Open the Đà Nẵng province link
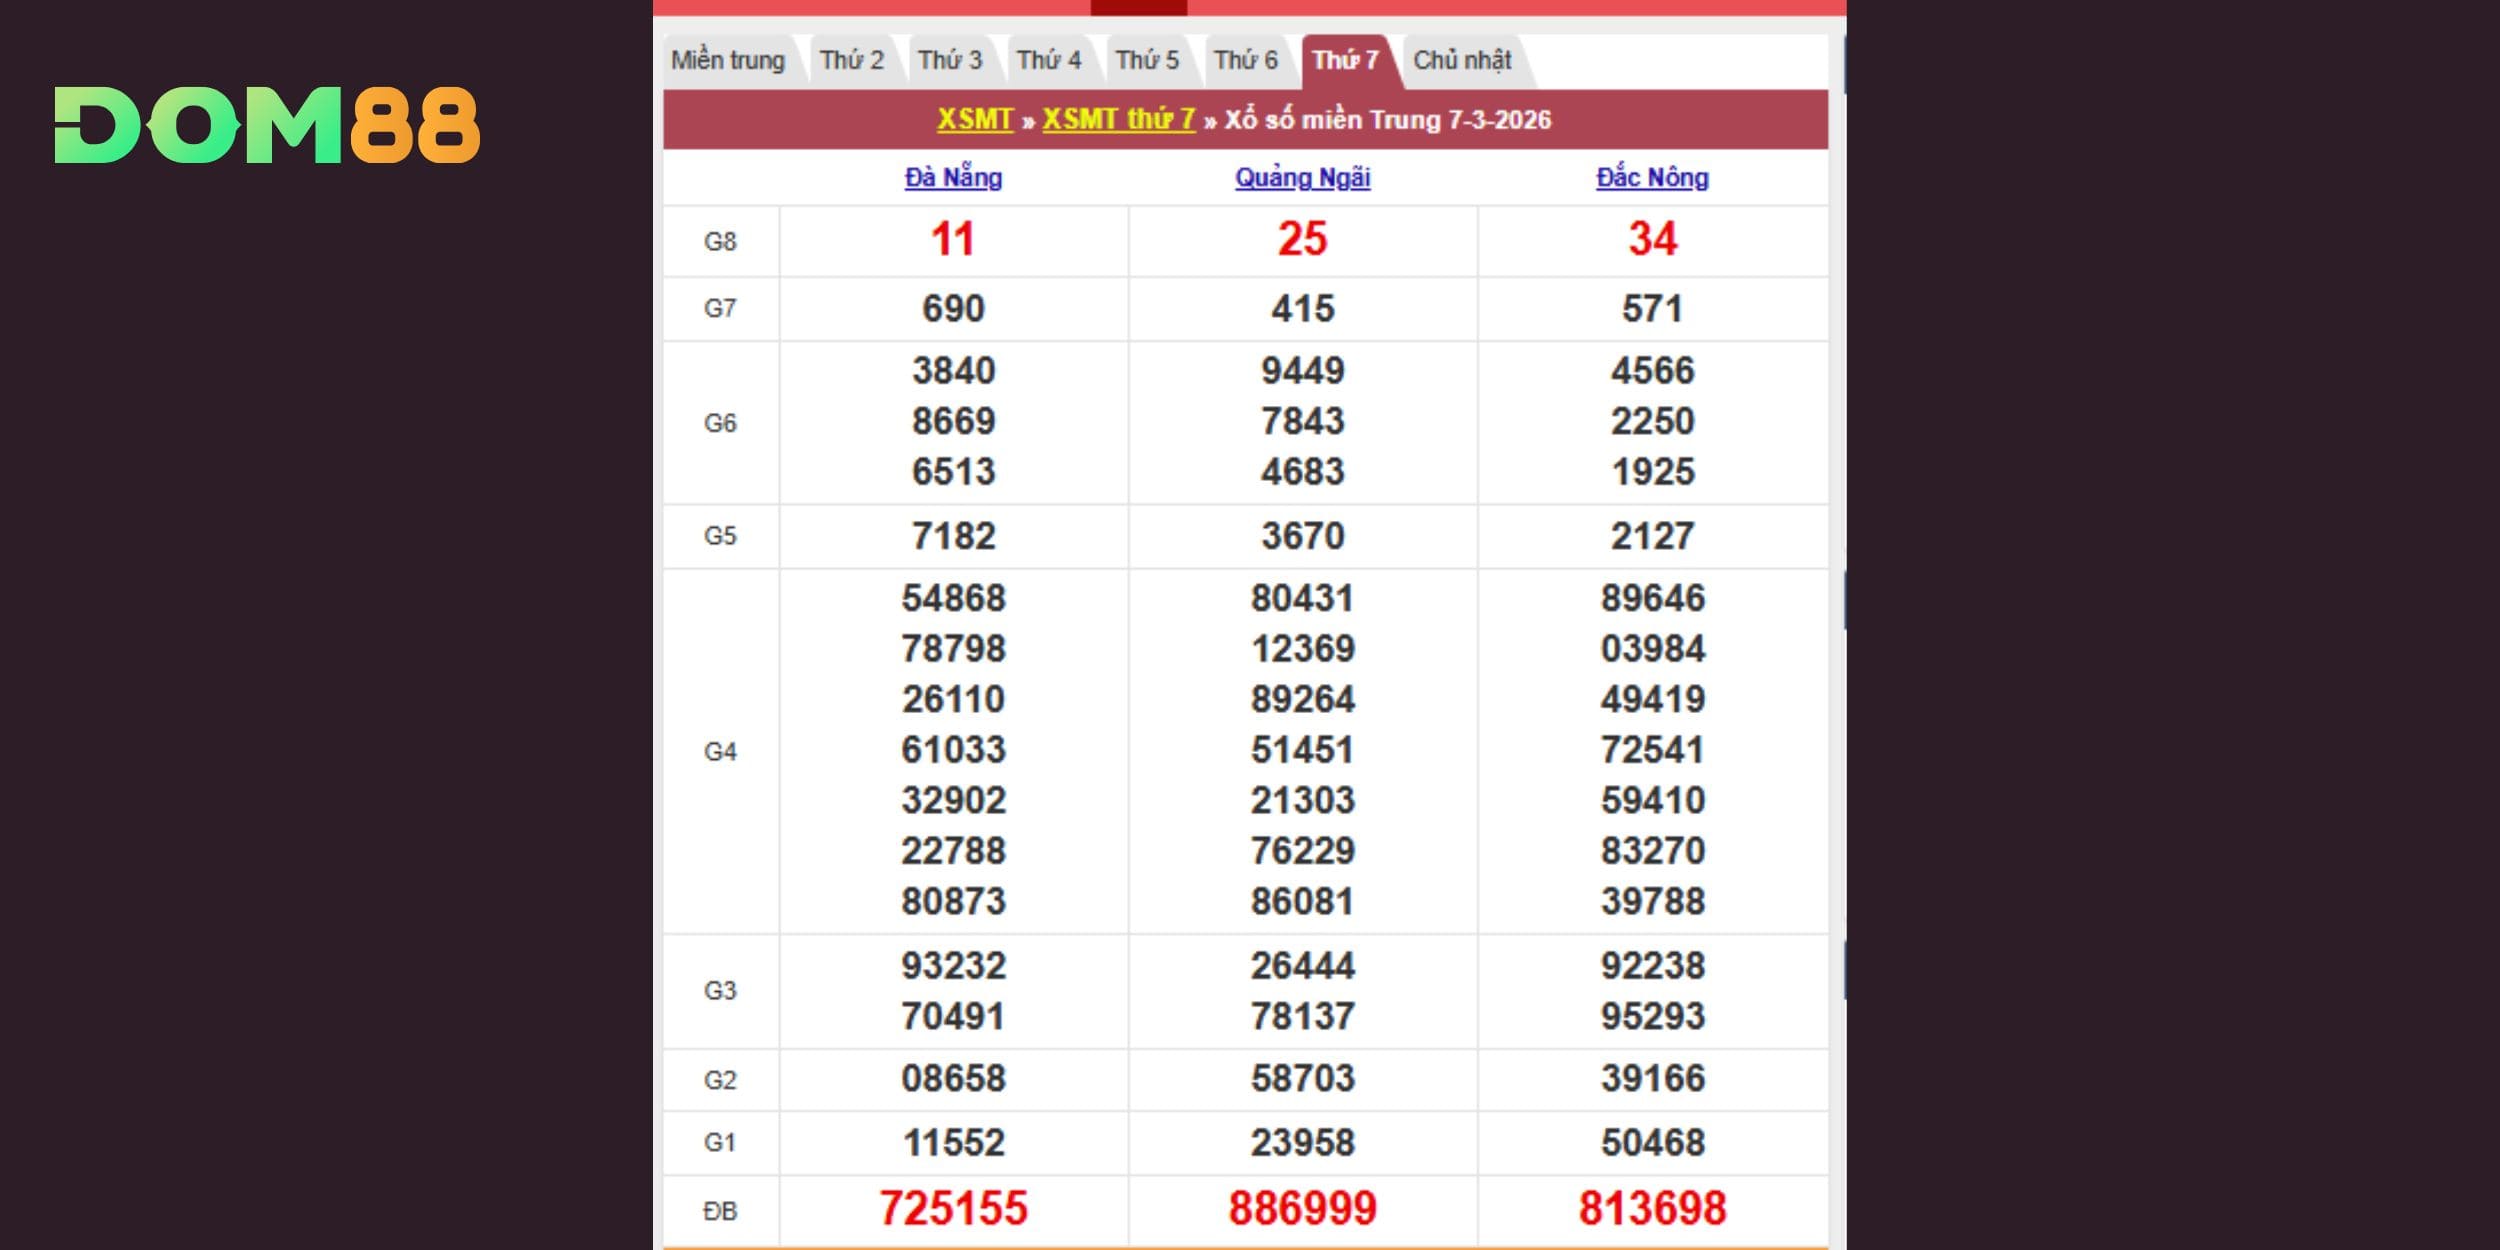The image size is (2500, 1250). tap(953, 178)
